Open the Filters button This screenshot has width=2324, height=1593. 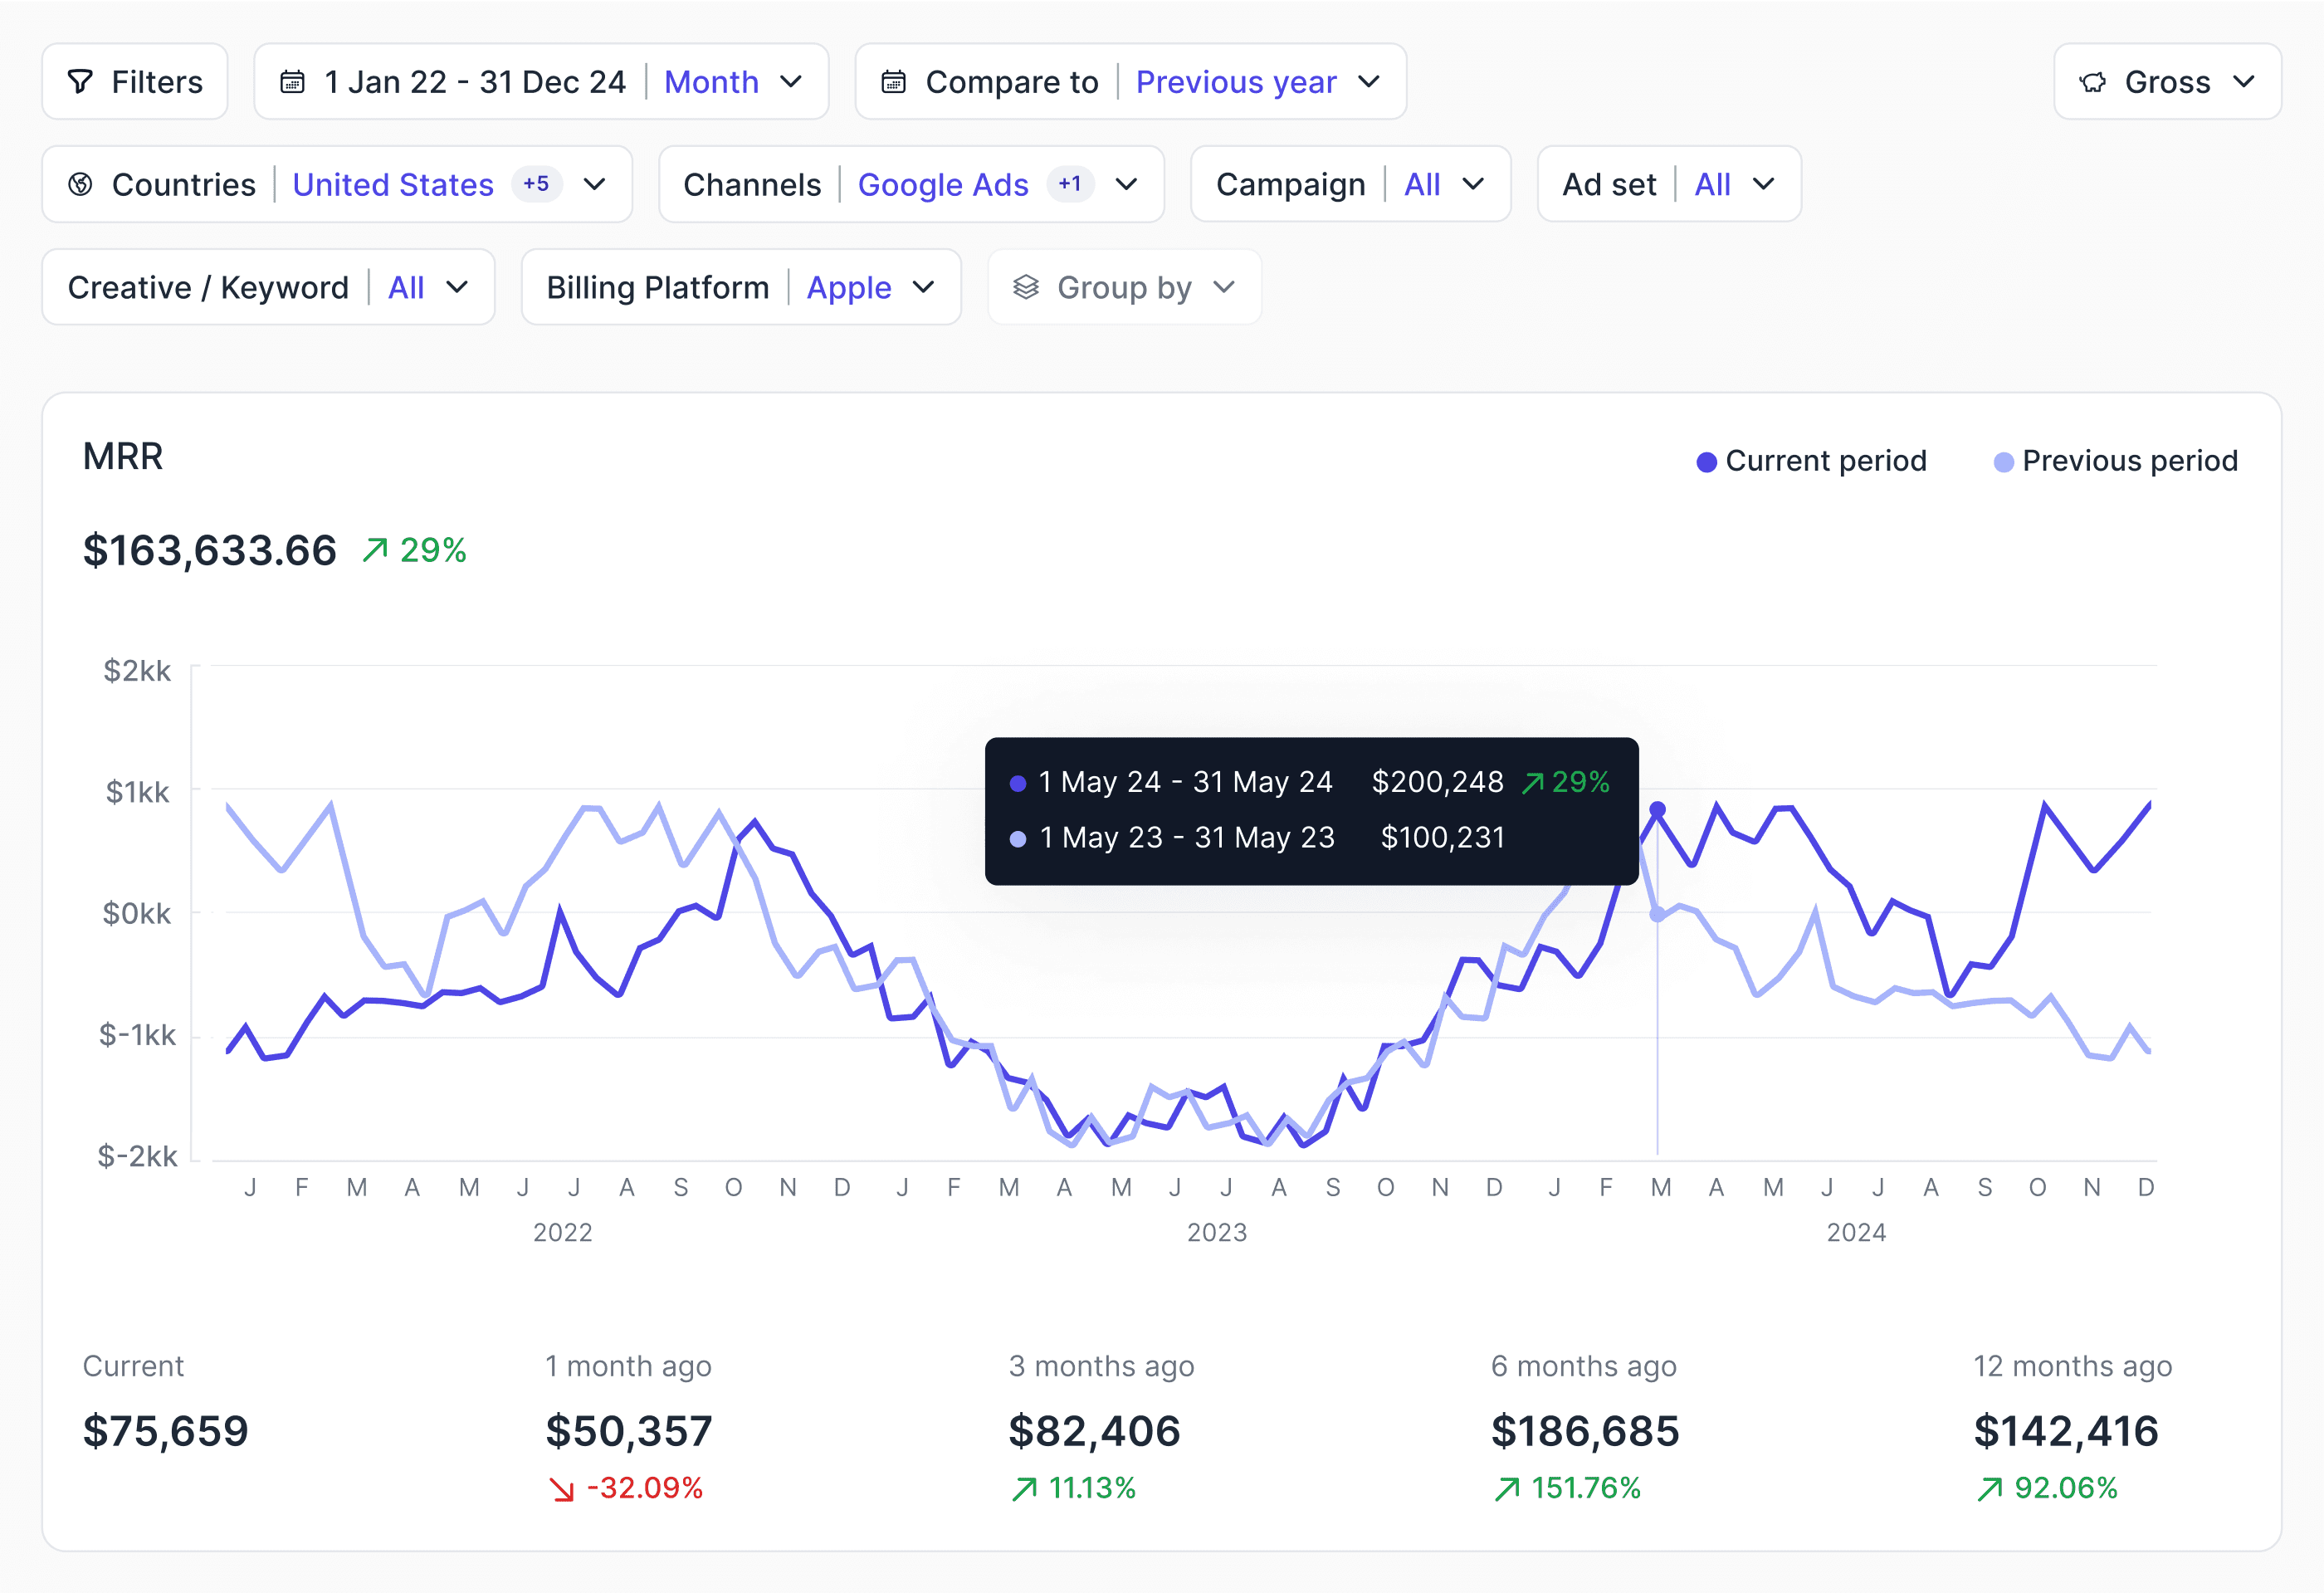point(135,82)
